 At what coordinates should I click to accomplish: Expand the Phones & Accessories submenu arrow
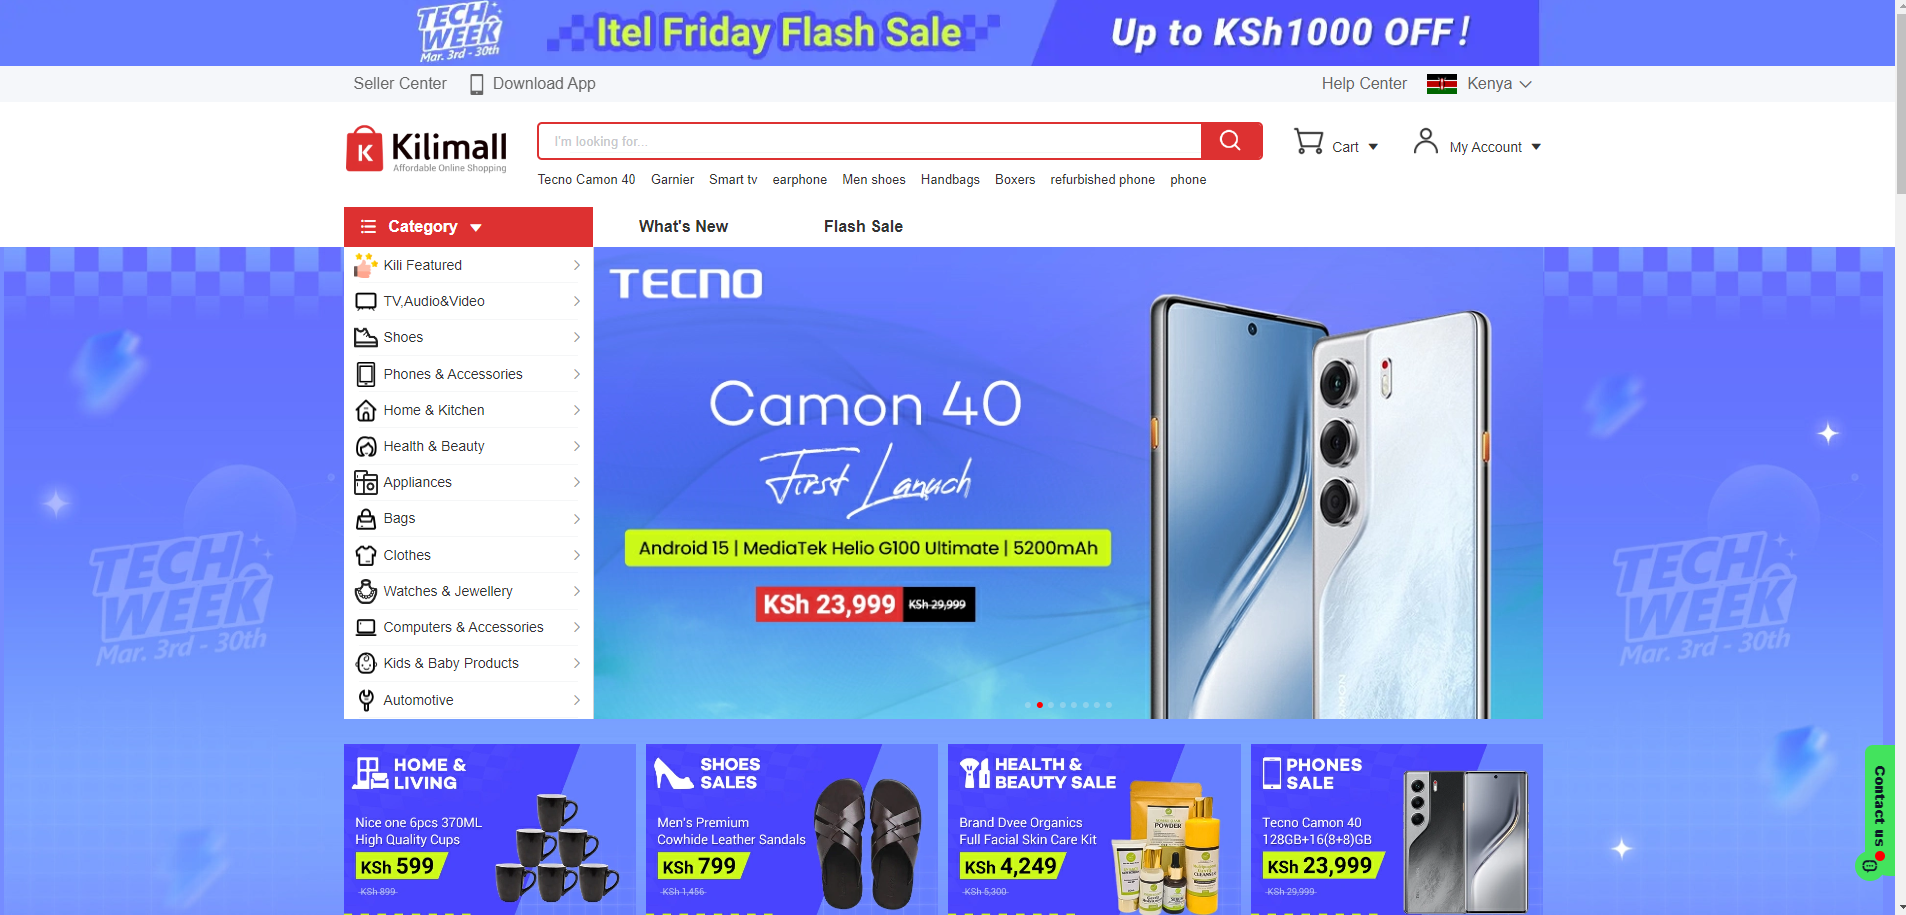[x=577, y=374]
